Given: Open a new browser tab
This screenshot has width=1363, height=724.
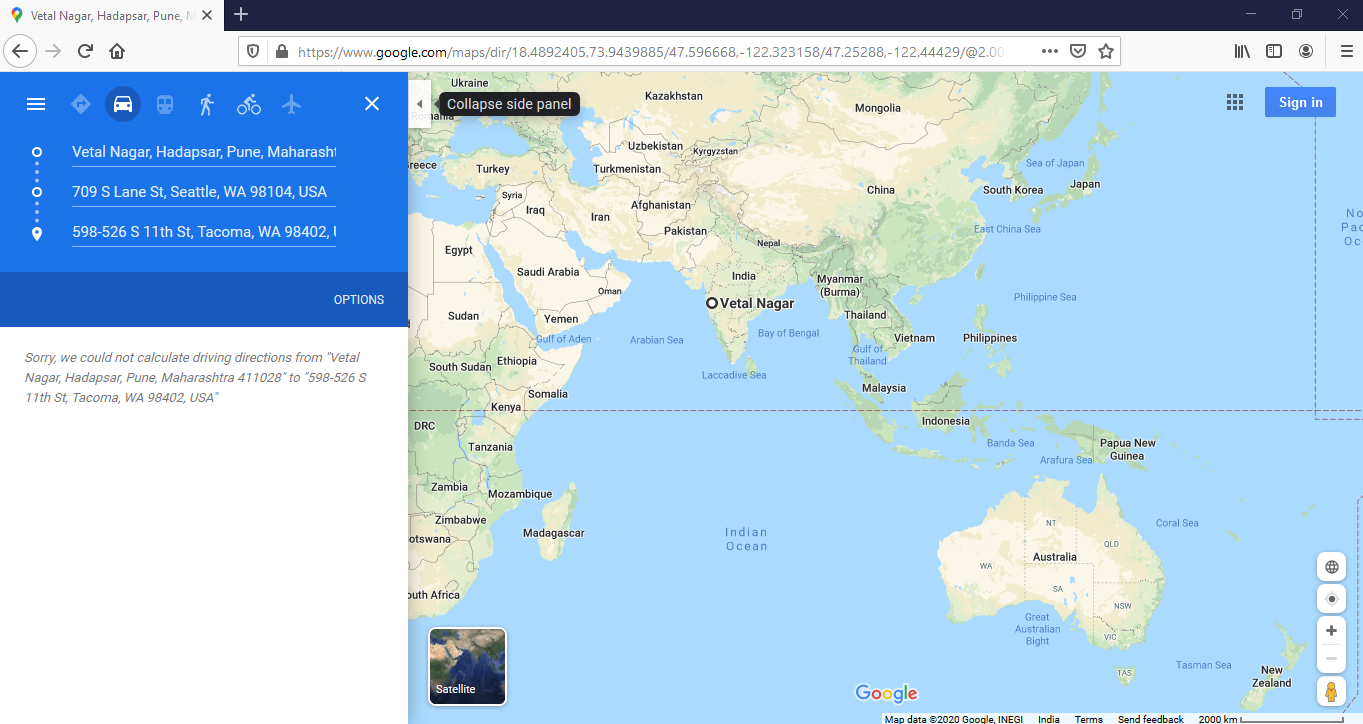Looking at the screenshot, I should tap(241, 14).
